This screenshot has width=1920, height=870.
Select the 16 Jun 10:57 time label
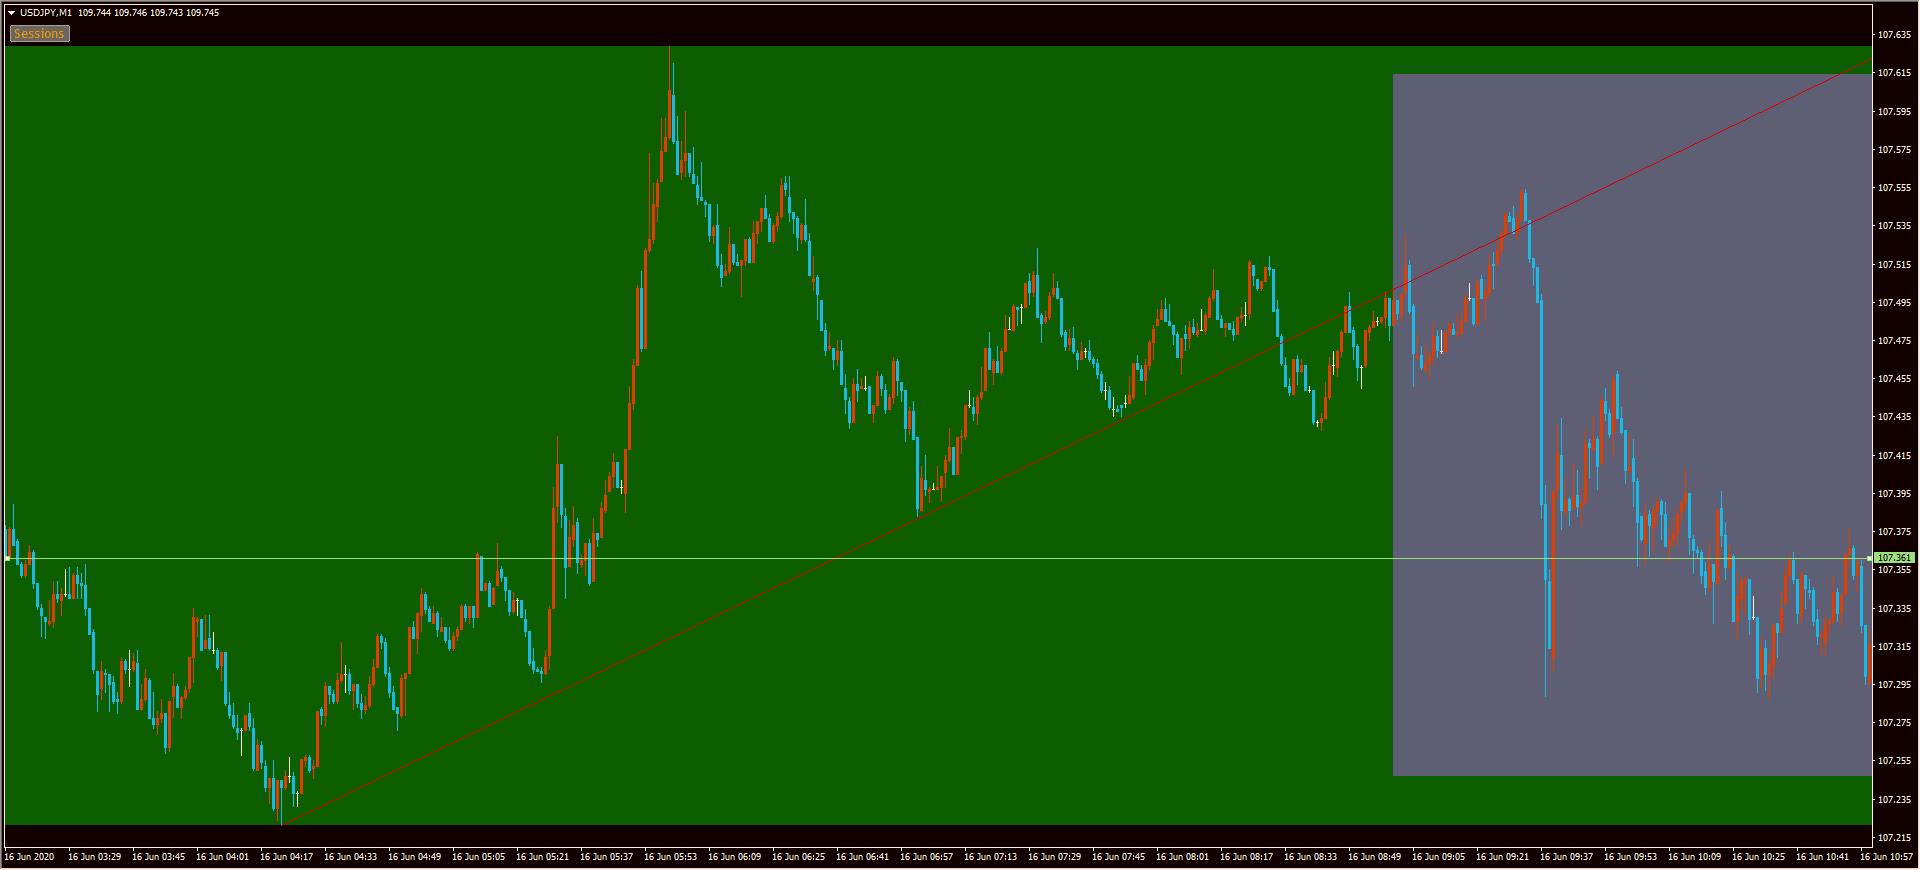pyautogui.click(x=1886, y=857)
